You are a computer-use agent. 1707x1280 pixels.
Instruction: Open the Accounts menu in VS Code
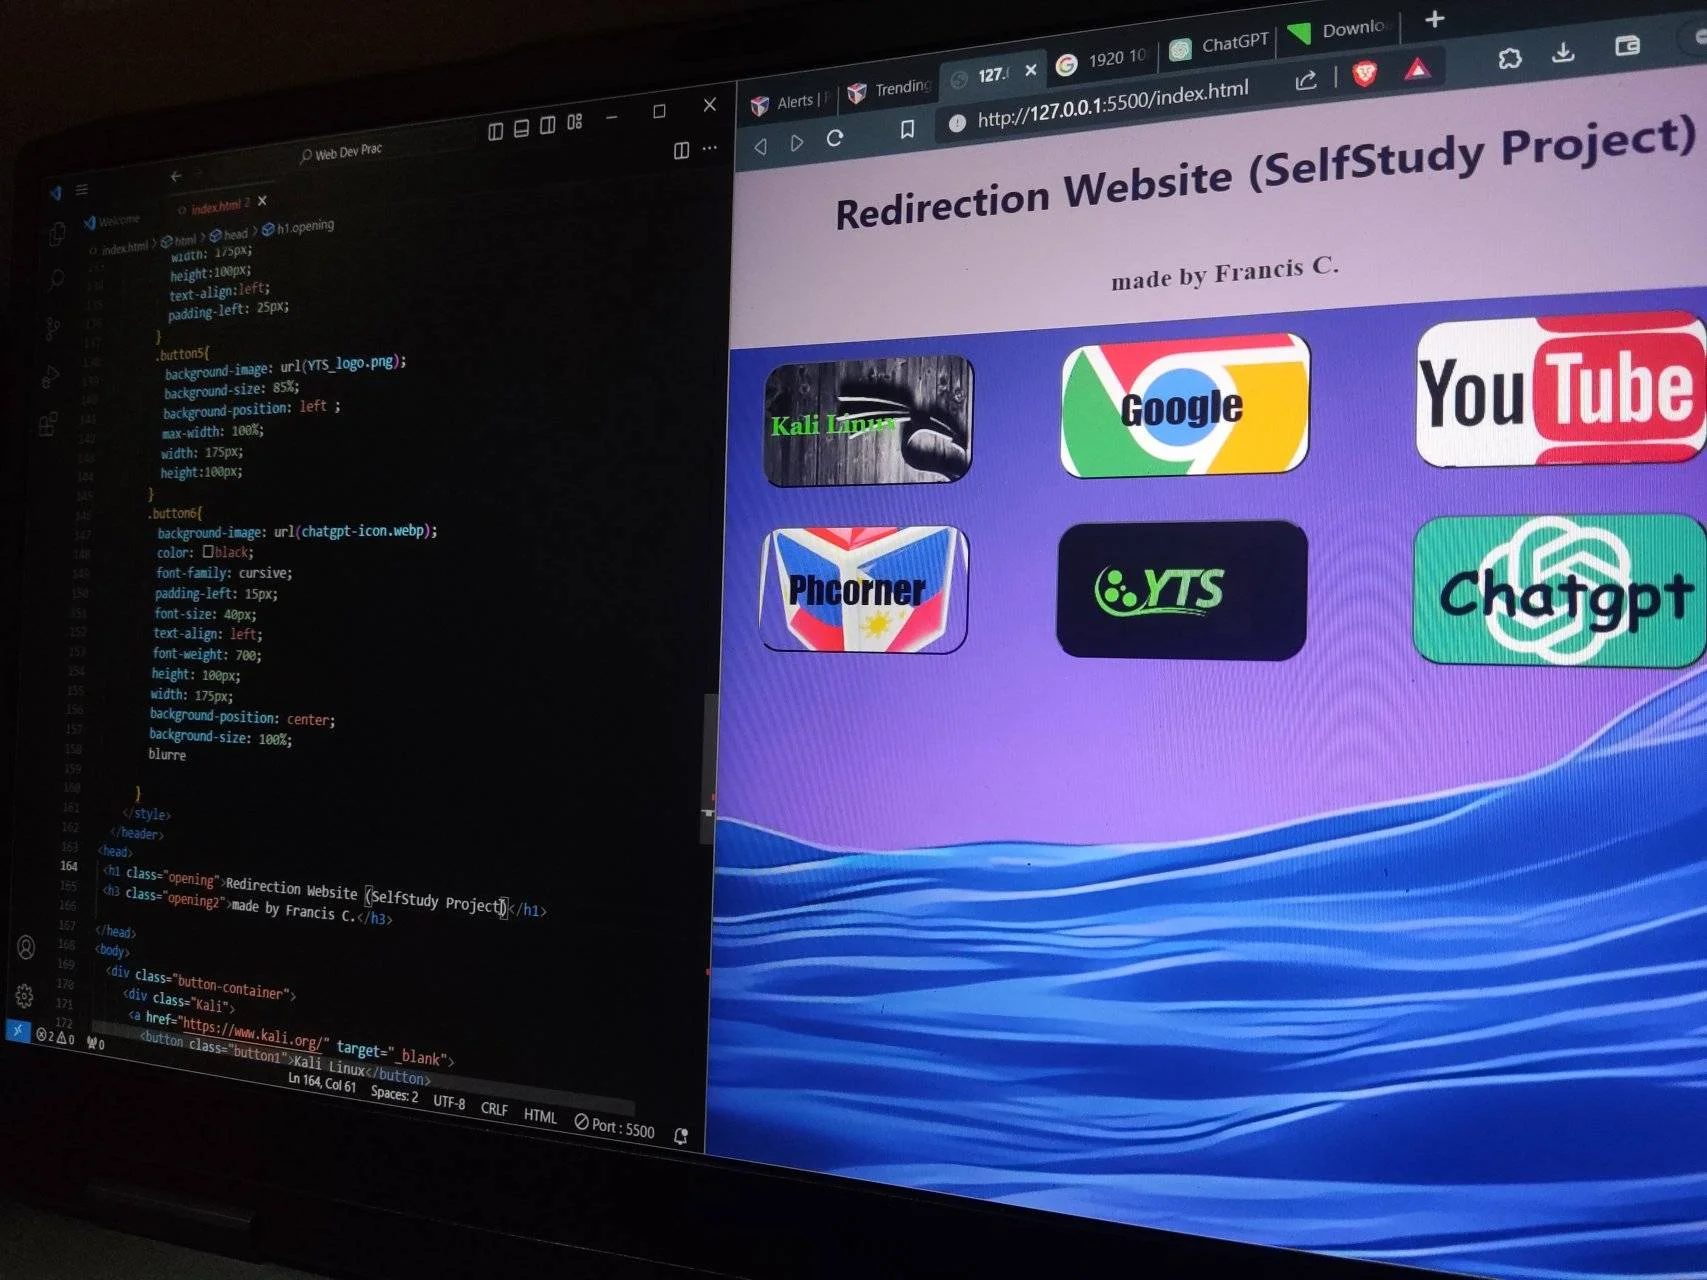point(26,947)
